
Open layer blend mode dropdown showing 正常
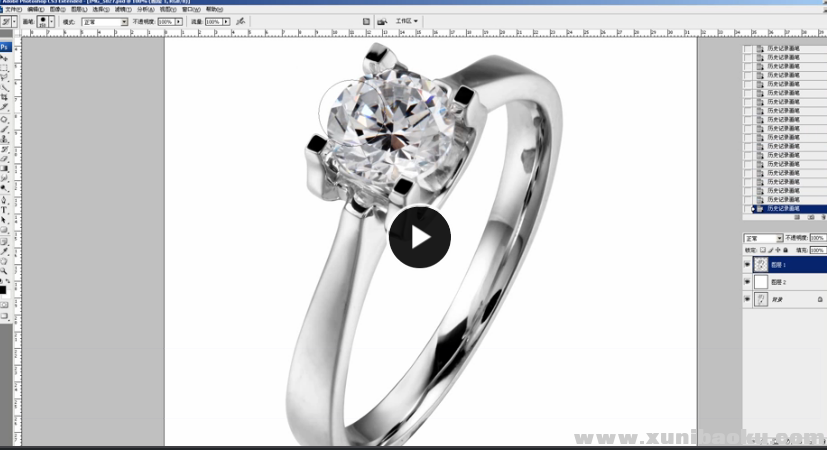pyautogui.click(x=764, y=238)
